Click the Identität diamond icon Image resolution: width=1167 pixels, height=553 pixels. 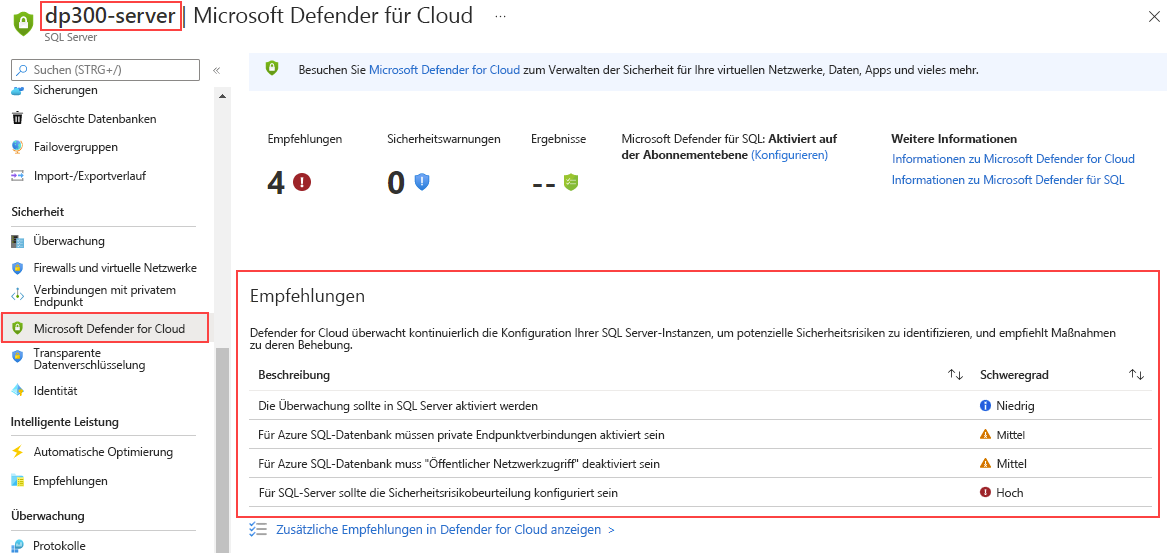[x=18, y=391]
